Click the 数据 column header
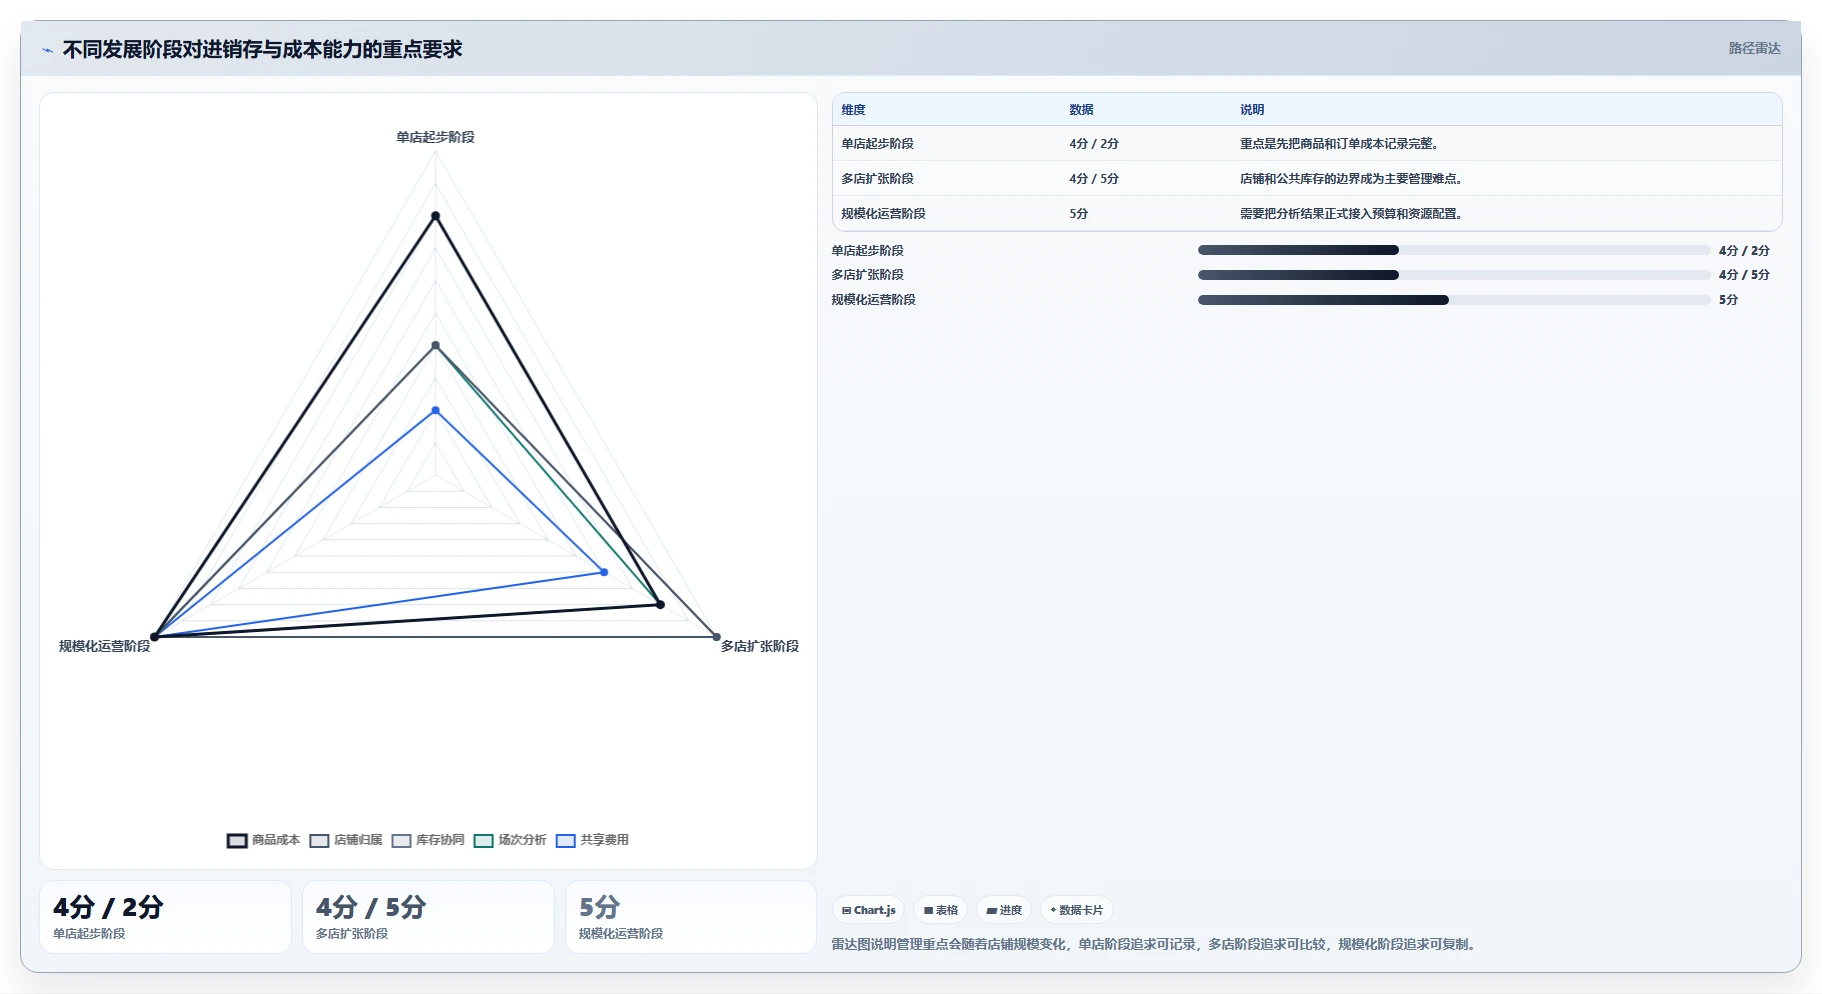The image size is (1822, 994). 1081,110
